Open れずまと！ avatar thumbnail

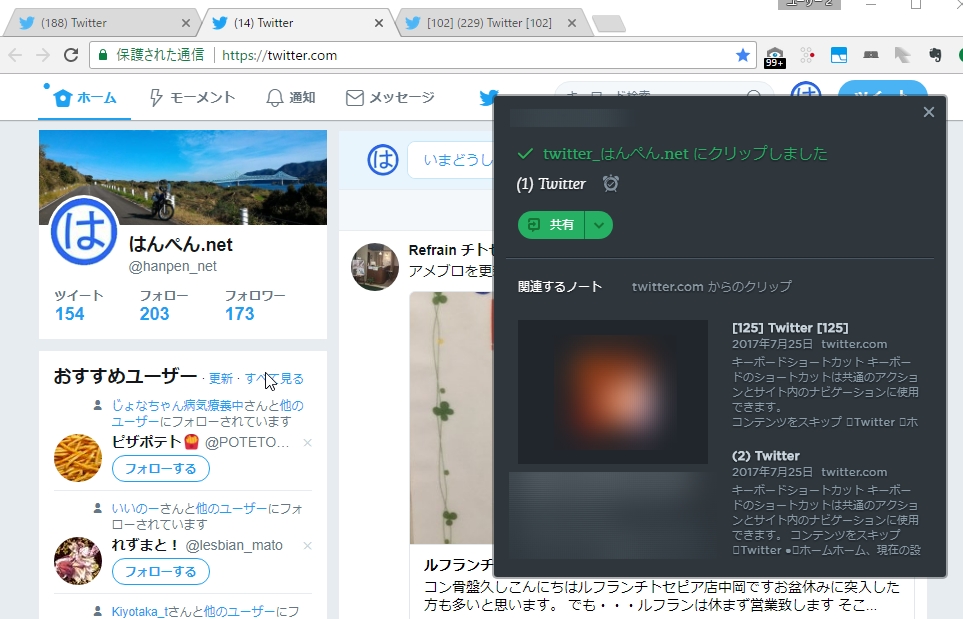[78, 561]
